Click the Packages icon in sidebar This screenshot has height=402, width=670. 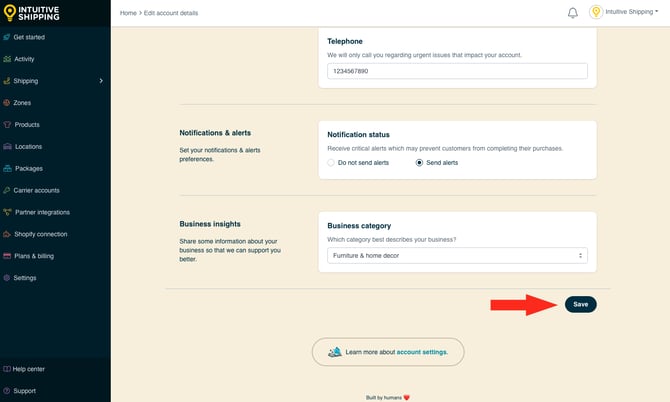tap(7, 168)
